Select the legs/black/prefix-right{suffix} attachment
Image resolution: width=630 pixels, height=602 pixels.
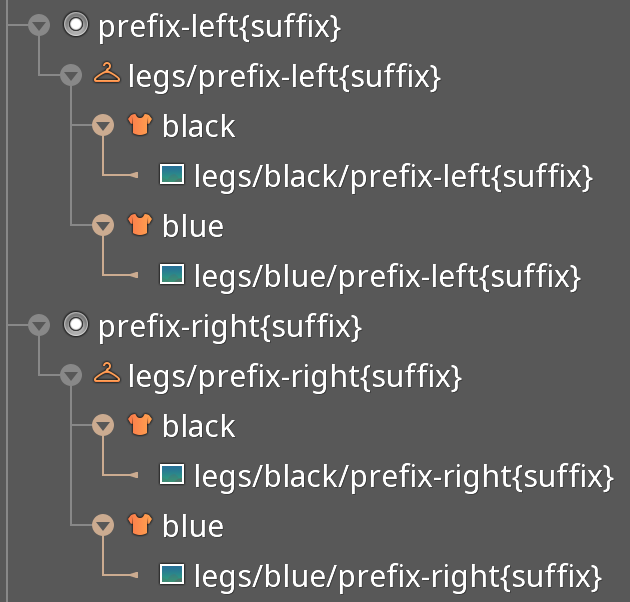click(x=404, y=477)
